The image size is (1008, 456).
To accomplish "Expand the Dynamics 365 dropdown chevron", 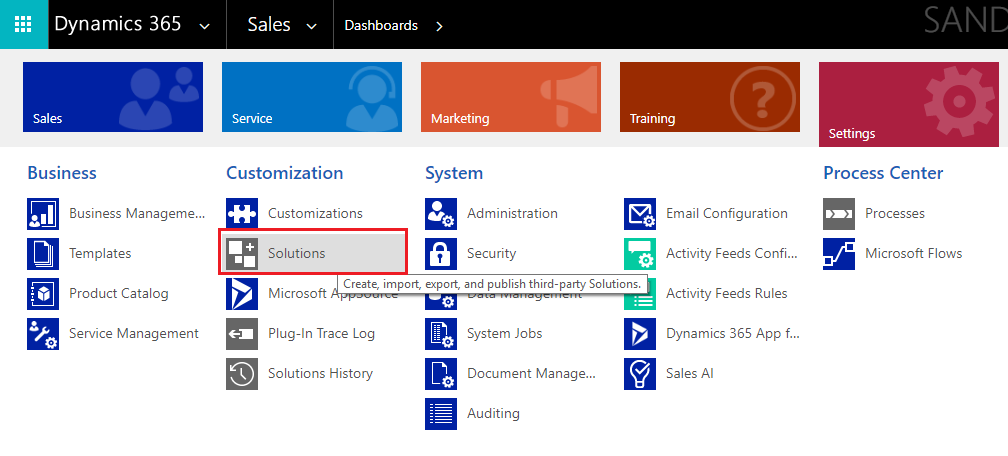I will coord(205,26).
